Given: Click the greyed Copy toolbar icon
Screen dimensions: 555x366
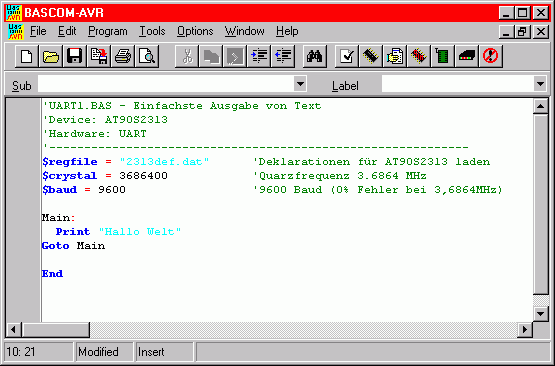Looking at the screenshot, I should (x=211, y=56).
